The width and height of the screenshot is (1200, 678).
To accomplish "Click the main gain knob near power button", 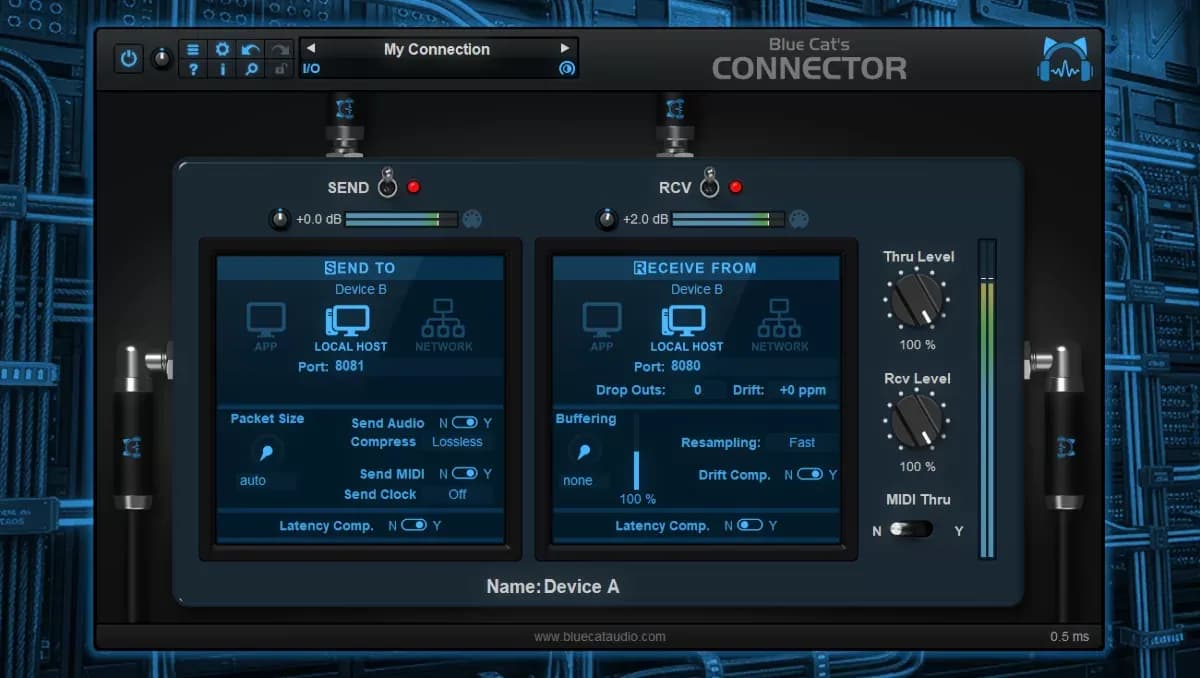I will pos(161,59).
